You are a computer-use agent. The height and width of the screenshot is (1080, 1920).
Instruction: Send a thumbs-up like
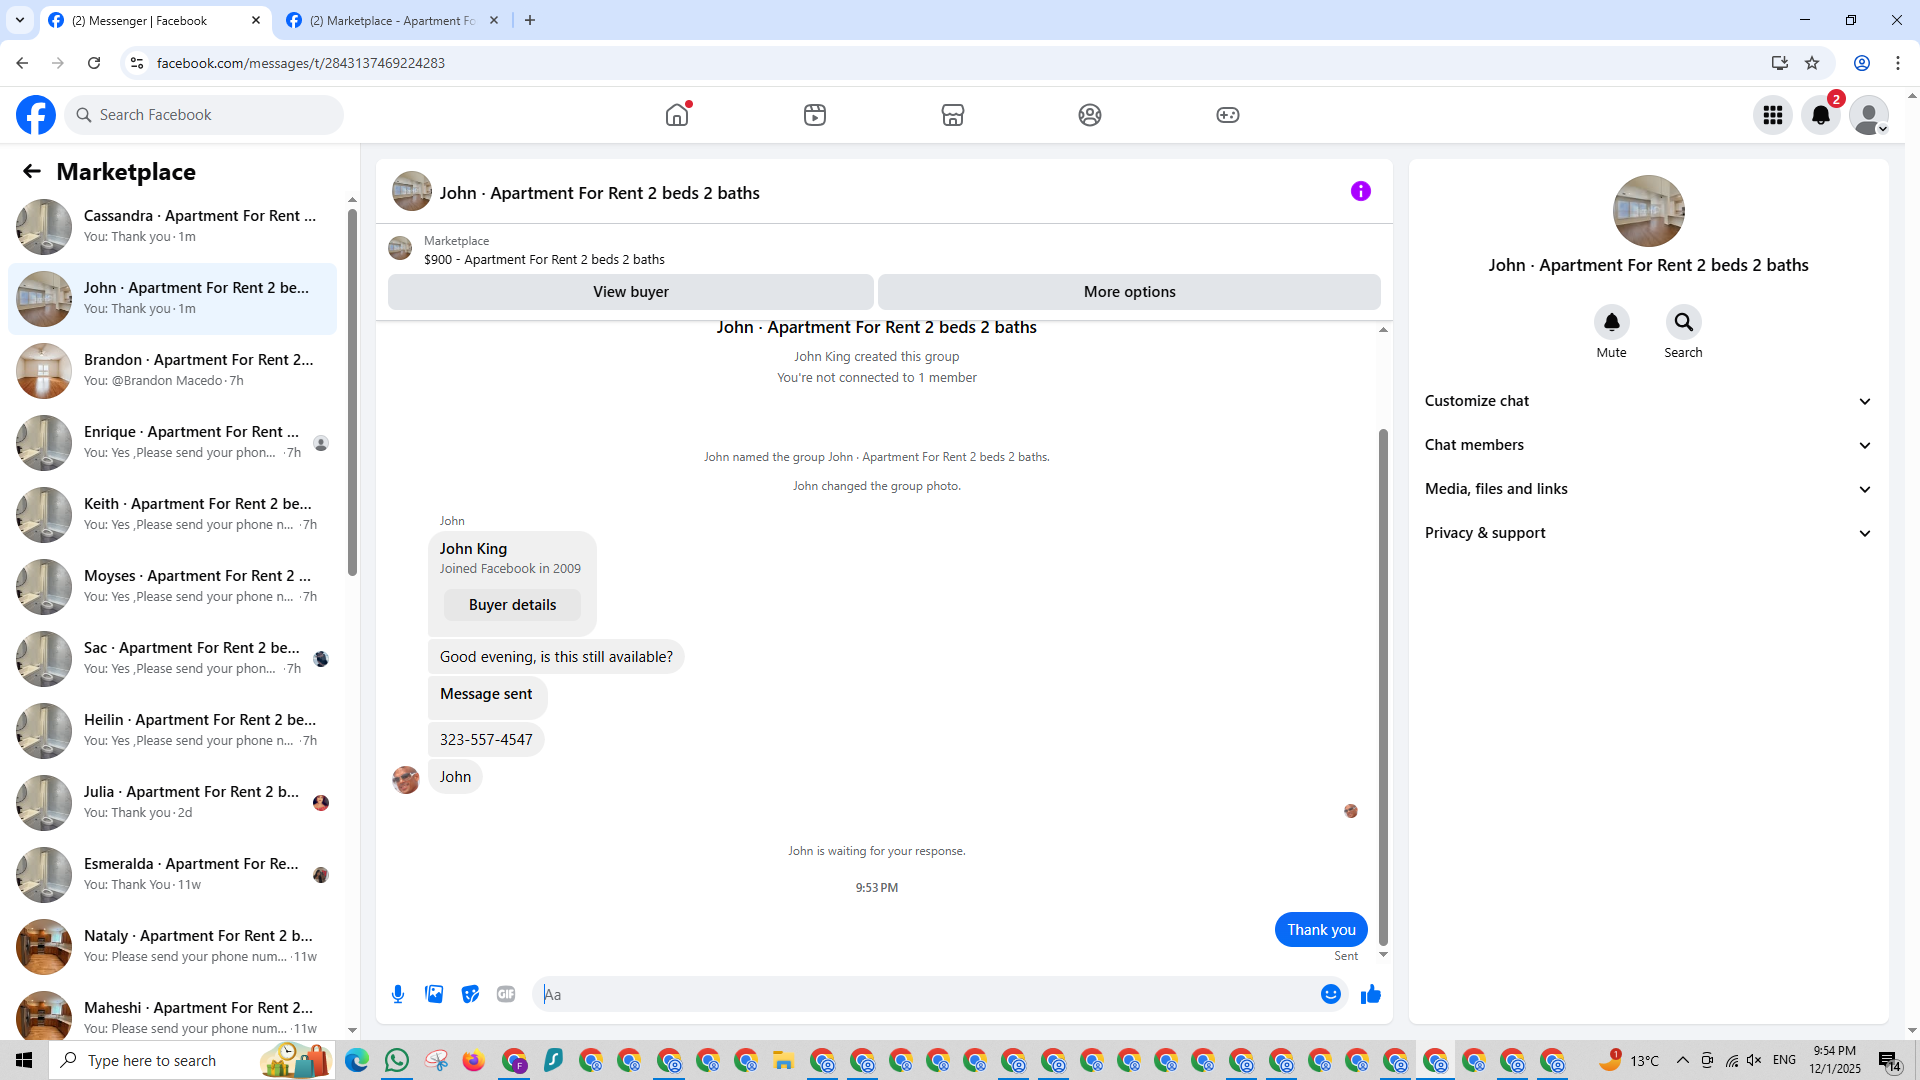point(1371,994)
